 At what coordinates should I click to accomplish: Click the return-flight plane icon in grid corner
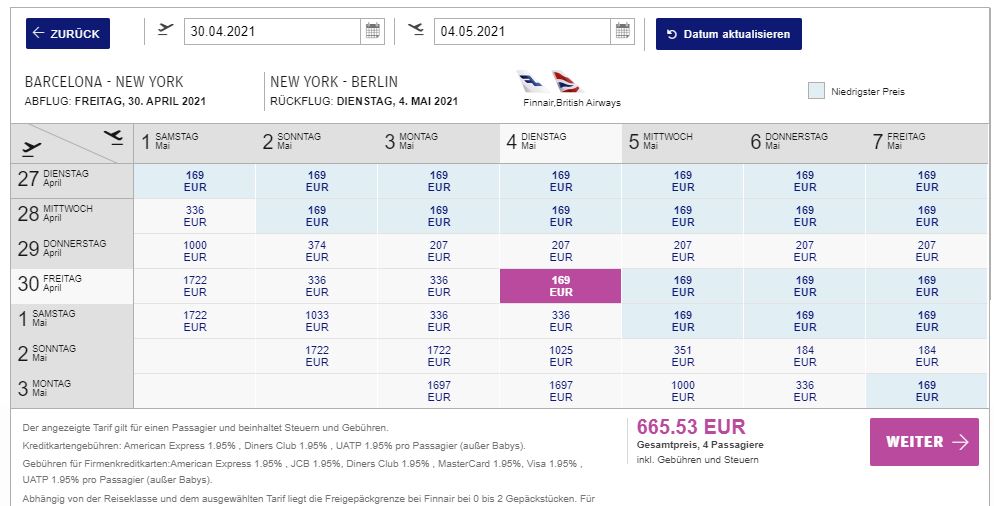(113, 136)
